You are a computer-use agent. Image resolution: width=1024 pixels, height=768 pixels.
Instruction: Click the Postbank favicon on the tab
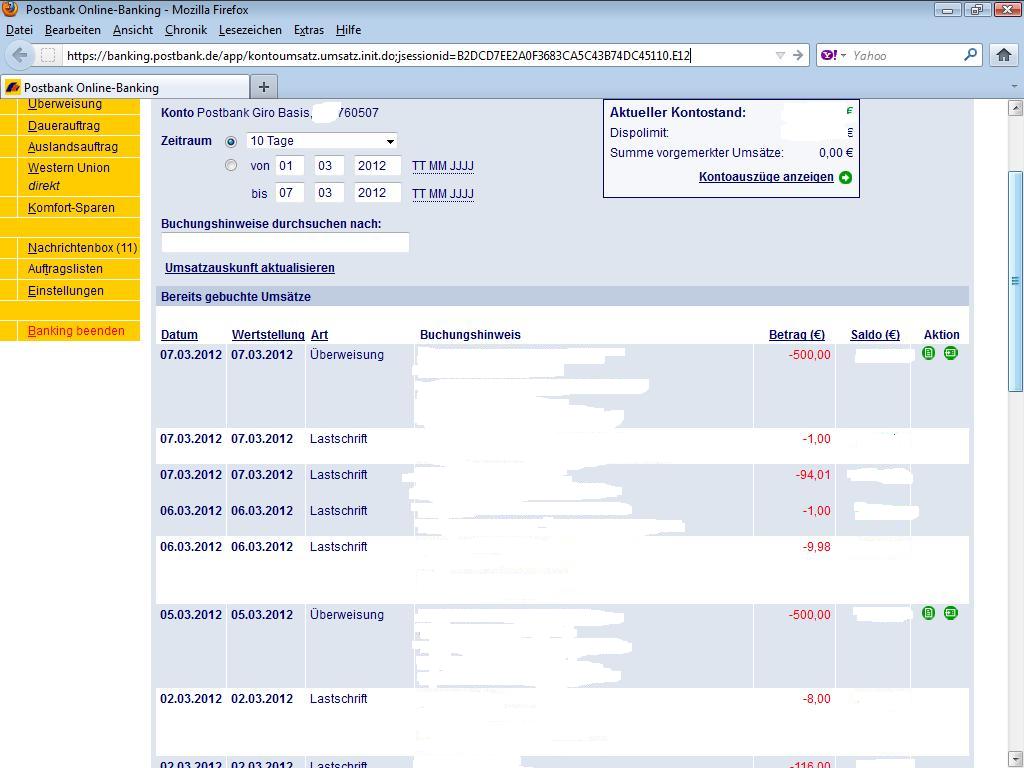12,88
